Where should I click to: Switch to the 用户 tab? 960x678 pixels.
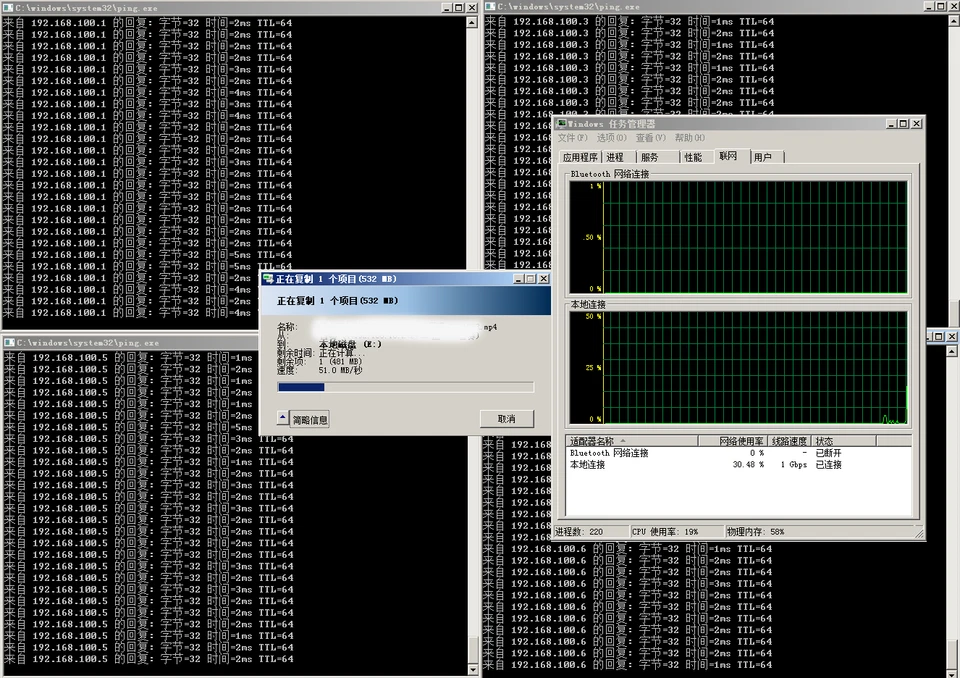(764, 156)
